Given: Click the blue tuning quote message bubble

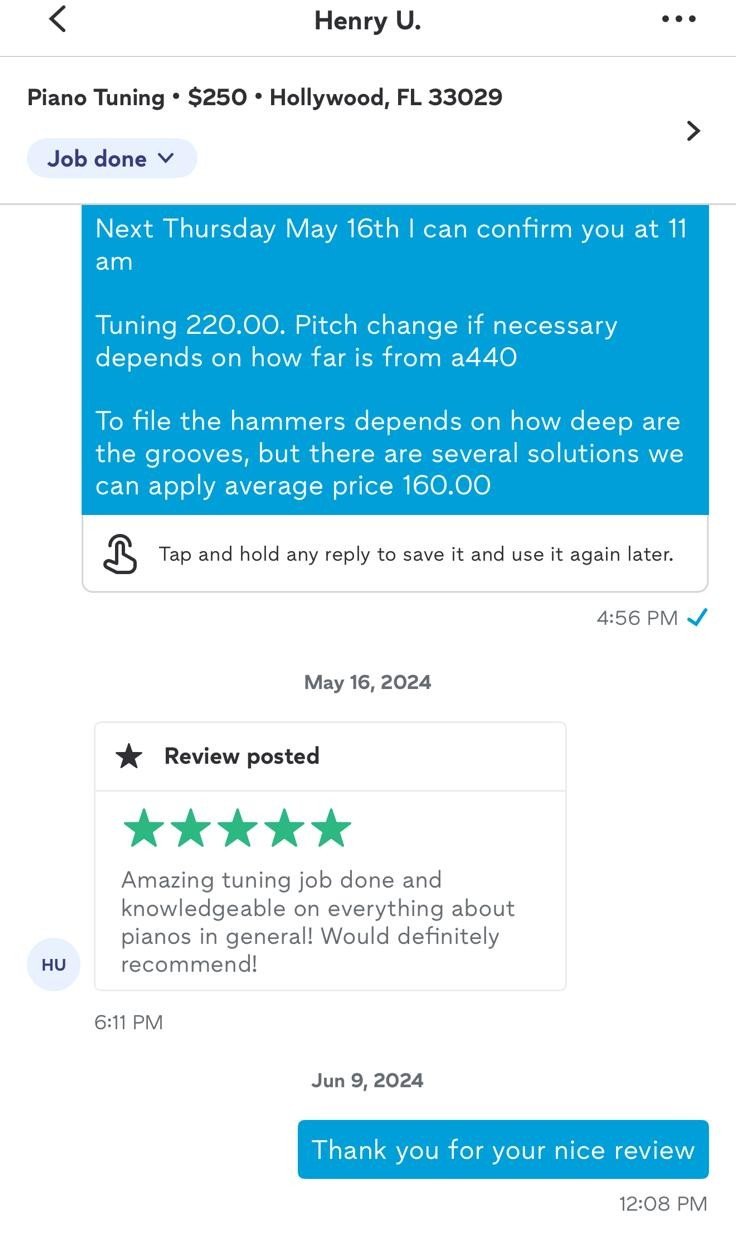Looking at the screenshot, I should click(x=395, y=358).
